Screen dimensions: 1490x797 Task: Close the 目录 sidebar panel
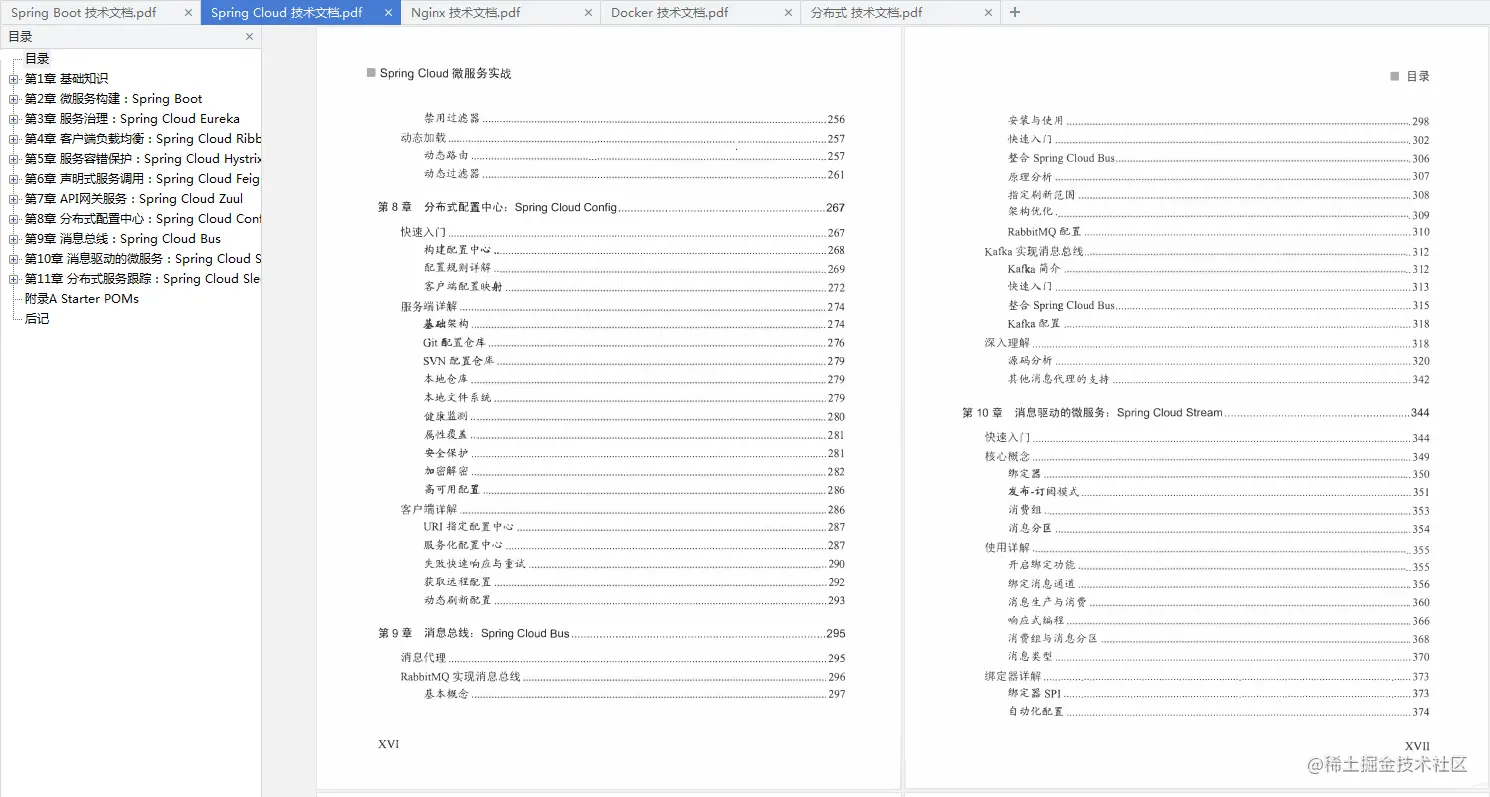249,37
